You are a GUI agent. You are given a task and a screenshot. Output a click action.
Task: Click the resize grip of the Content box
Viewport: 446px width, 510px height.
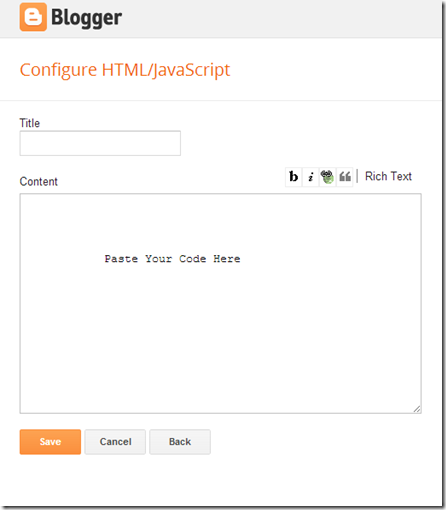point(417,409)
